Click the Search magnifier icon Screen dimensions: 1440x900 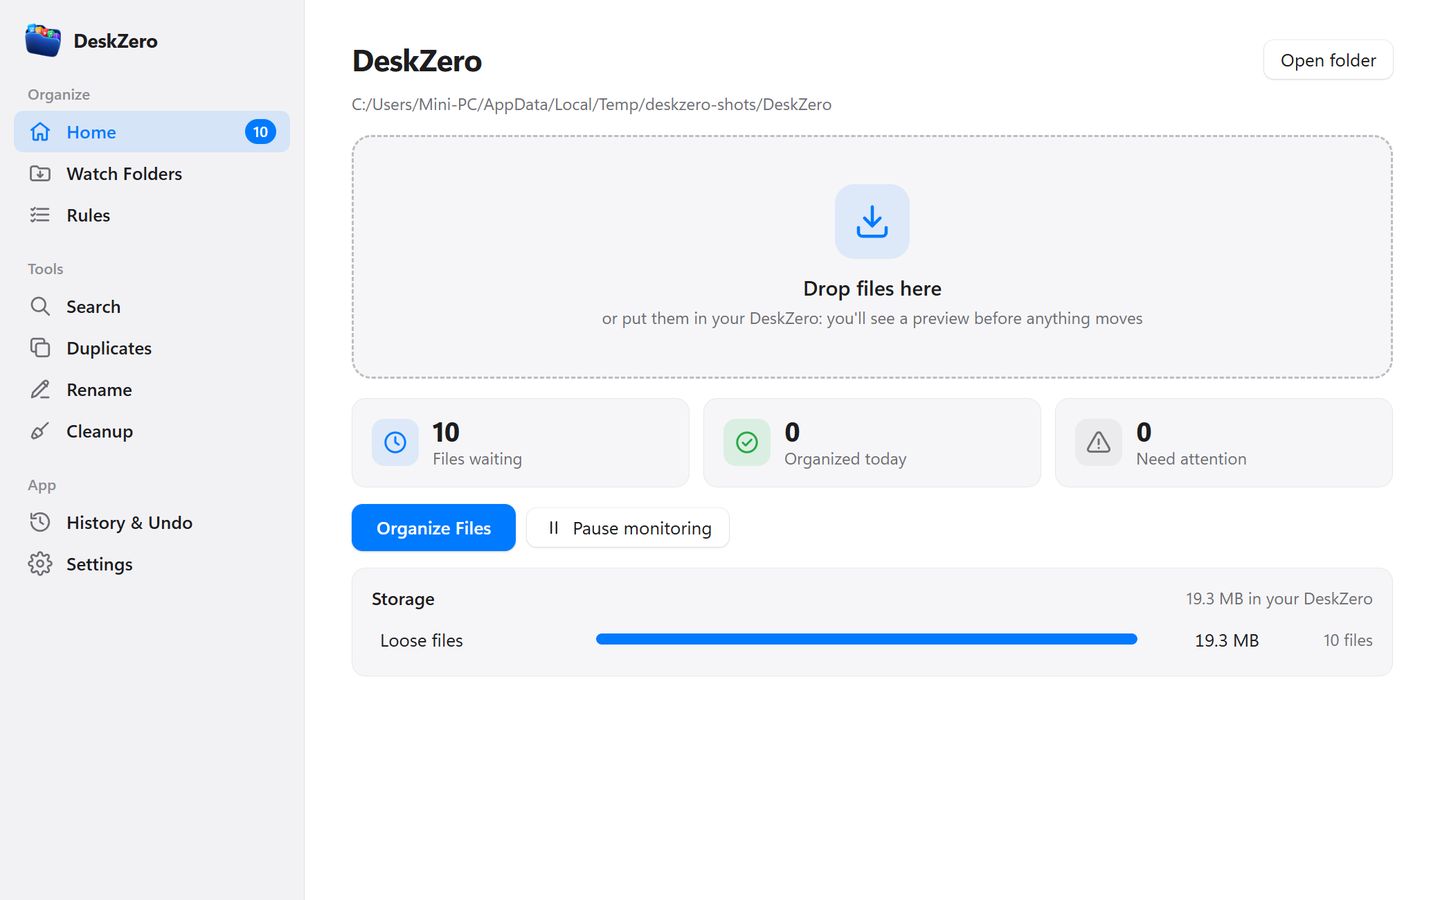40,306
